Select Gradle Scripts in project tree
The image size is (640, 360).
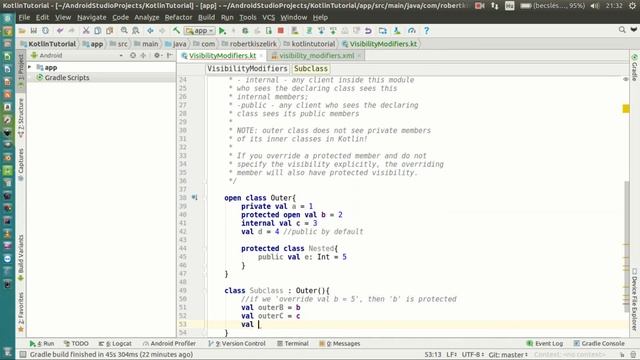(67, 77)
